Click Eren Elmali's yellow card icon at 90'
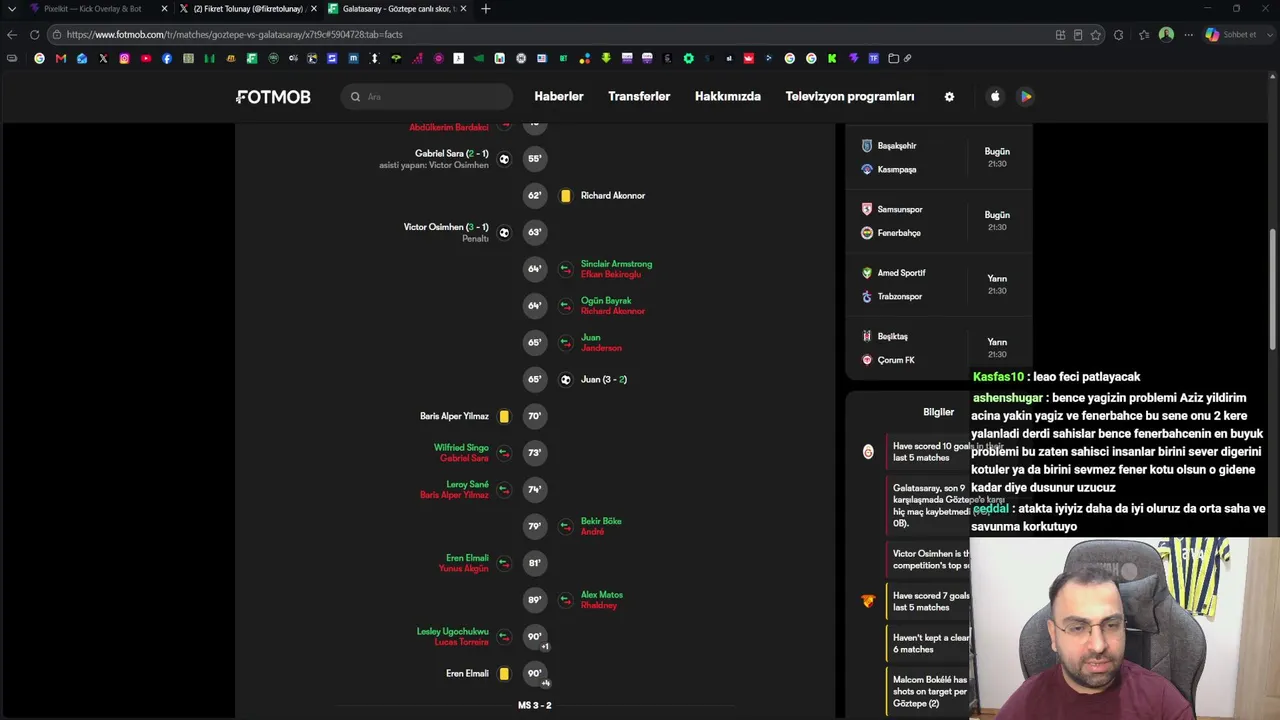The width and height of the screenshot is (1280, 720). click(x=504, y=674)
